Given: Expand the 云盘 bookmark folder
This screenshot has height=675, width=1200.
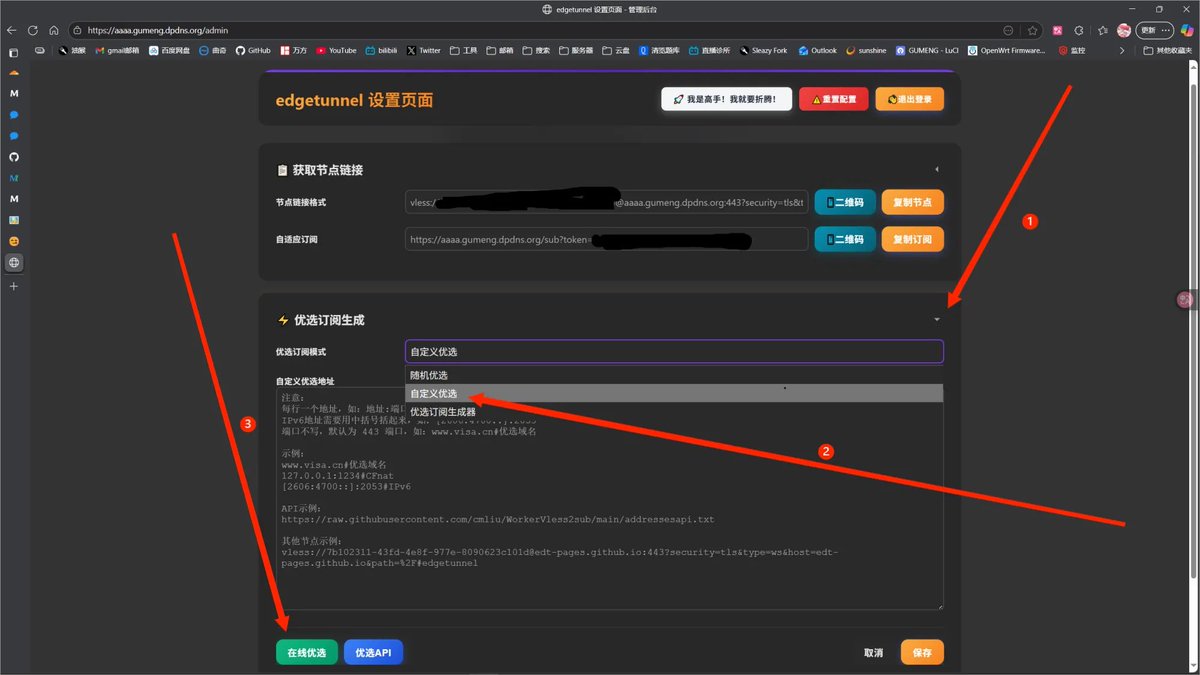Looking at the screenshot, I should click(616, 50).
